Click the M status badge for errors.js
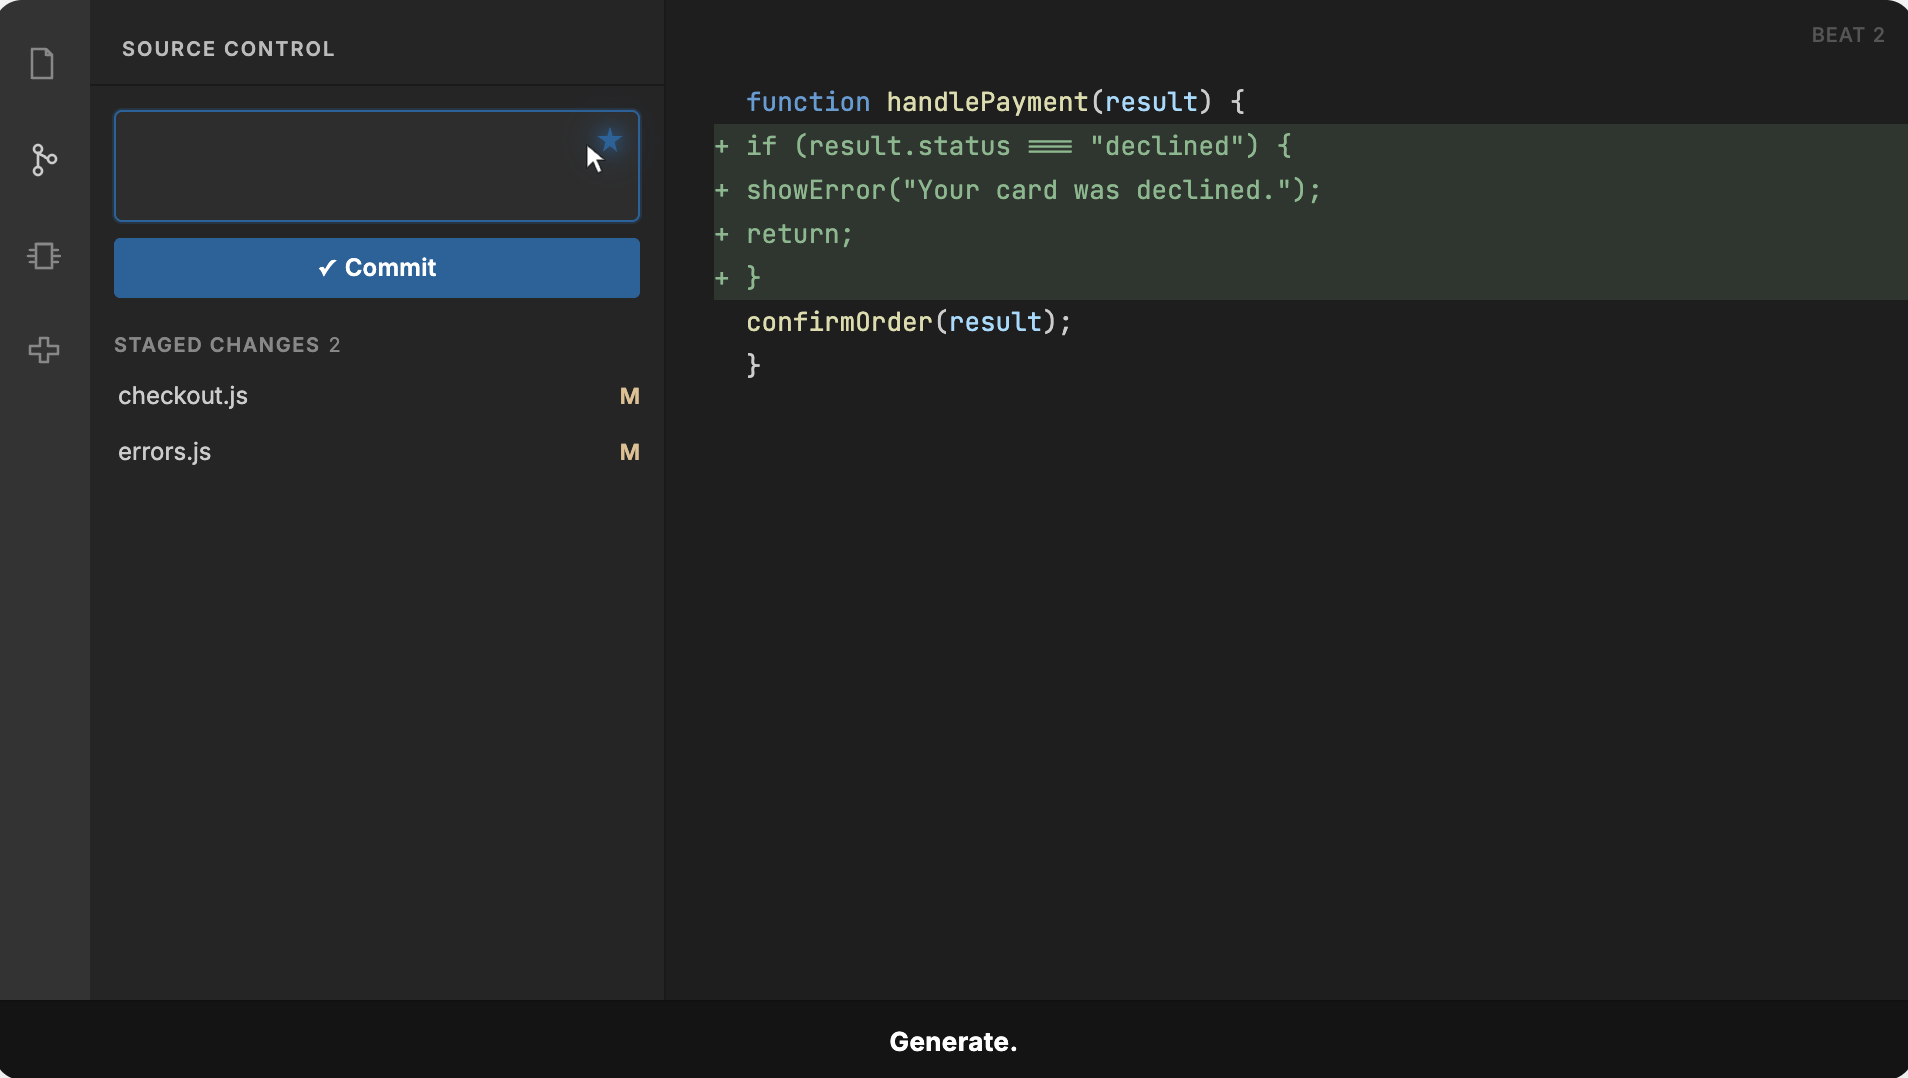 (x=629, y=452)
